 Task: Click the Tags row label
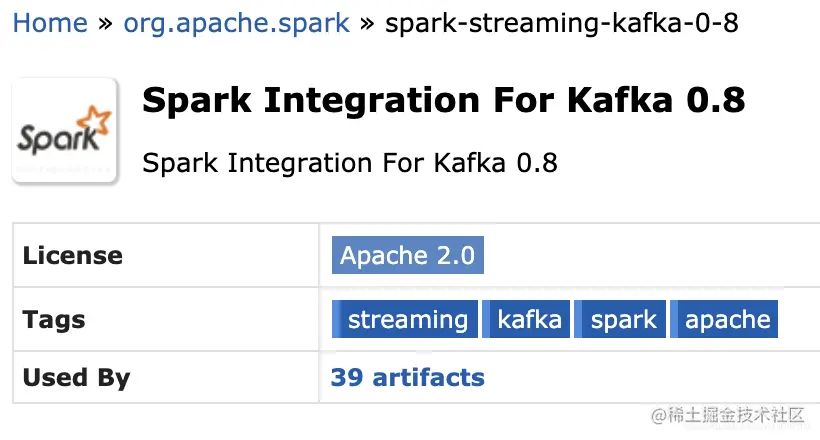click(x=54, y=320)
